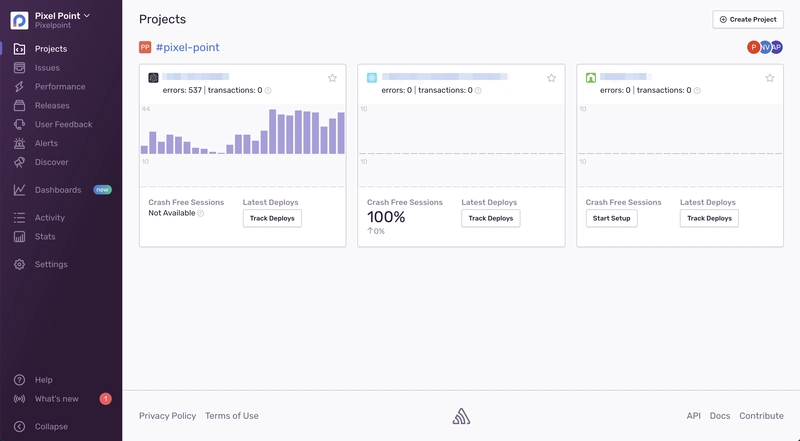Click the AP member avatar
800x441 pixels.
777,47
